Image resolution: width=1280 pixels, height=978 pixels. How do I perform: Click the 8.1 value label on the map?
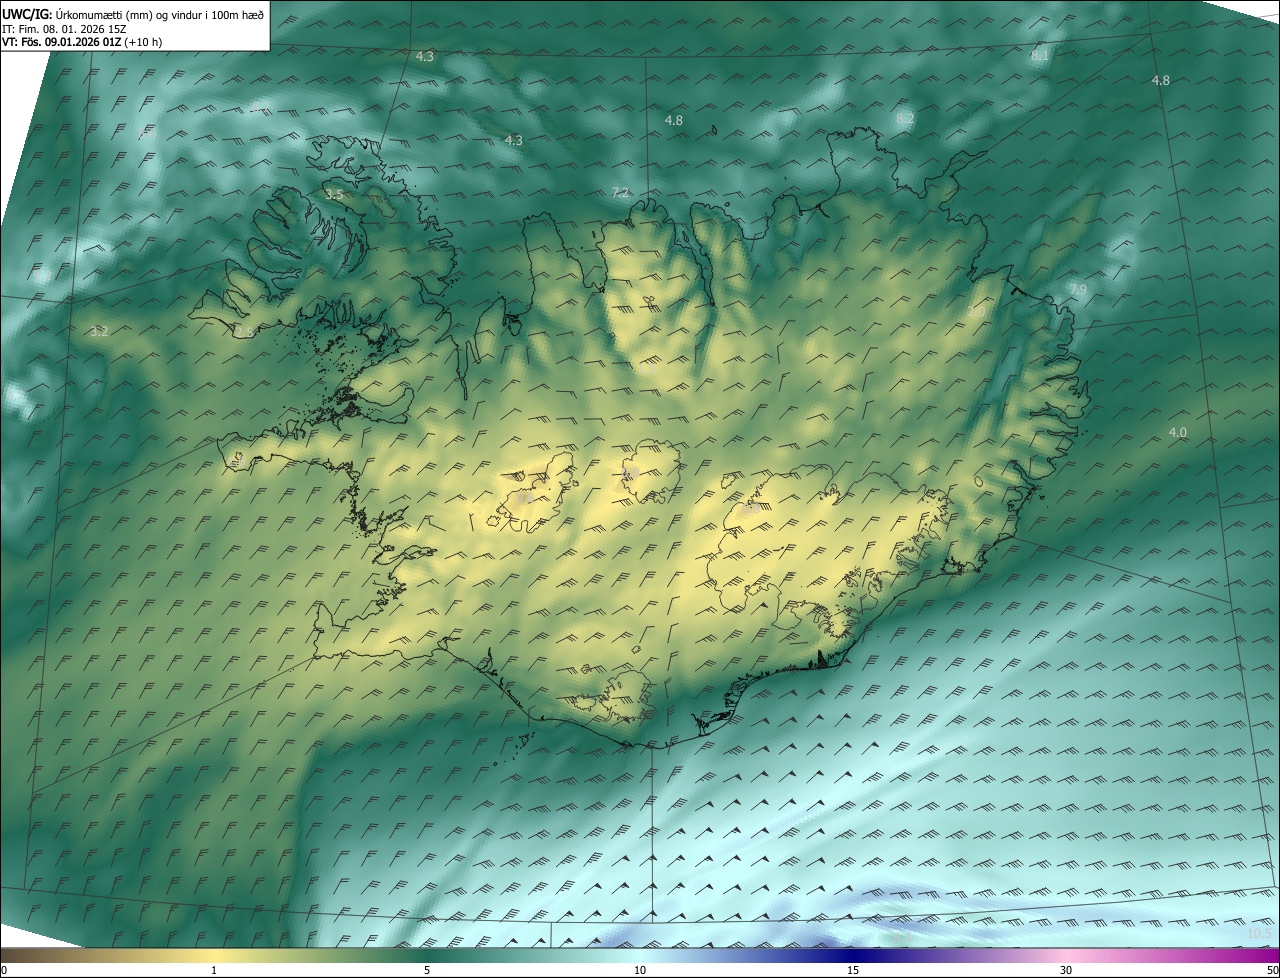click(x=1040, y=56)
